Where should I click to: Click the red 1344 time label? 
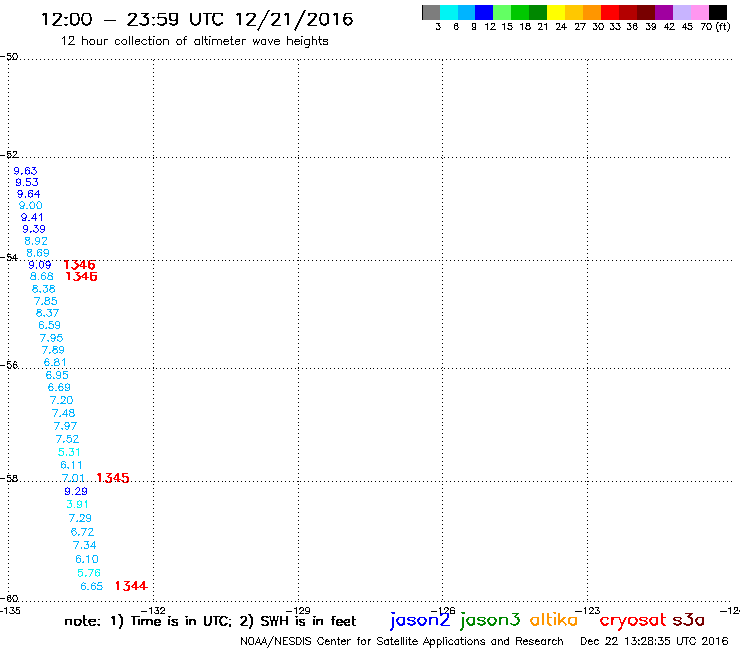click(x=131, y=586)
